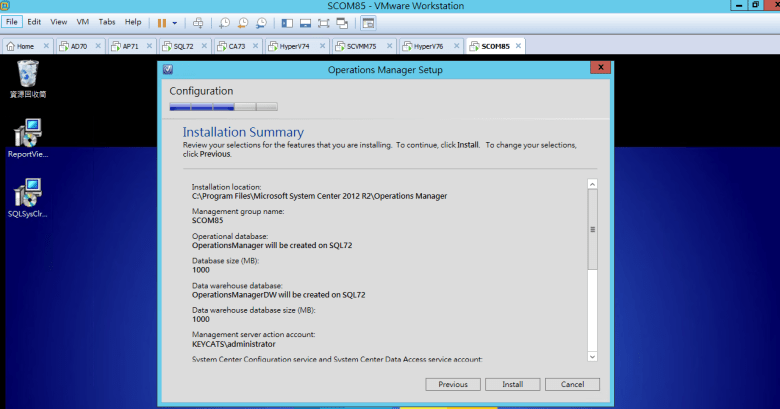Open the power options dropdown arrow
This screenshot has height=409, width=780.
click(175, 22)
